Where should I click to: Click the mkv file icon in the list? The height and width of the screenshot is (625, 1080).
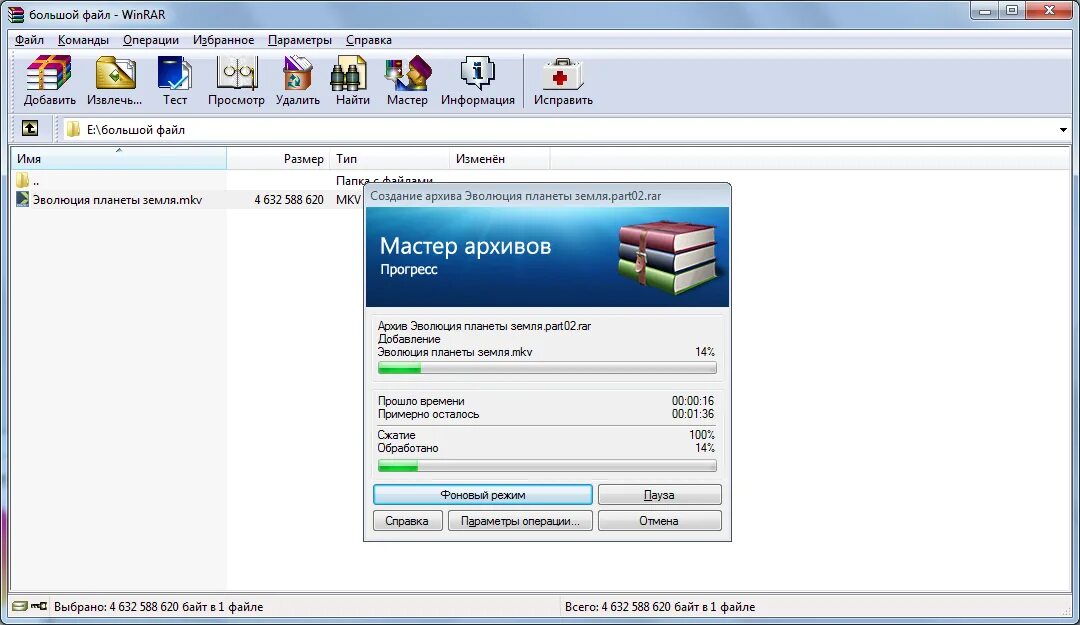point(23,200)
